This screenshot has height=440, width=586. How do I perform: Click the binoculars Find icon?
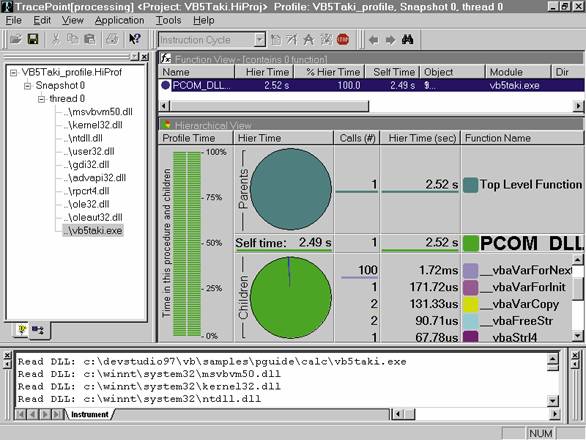407,39
